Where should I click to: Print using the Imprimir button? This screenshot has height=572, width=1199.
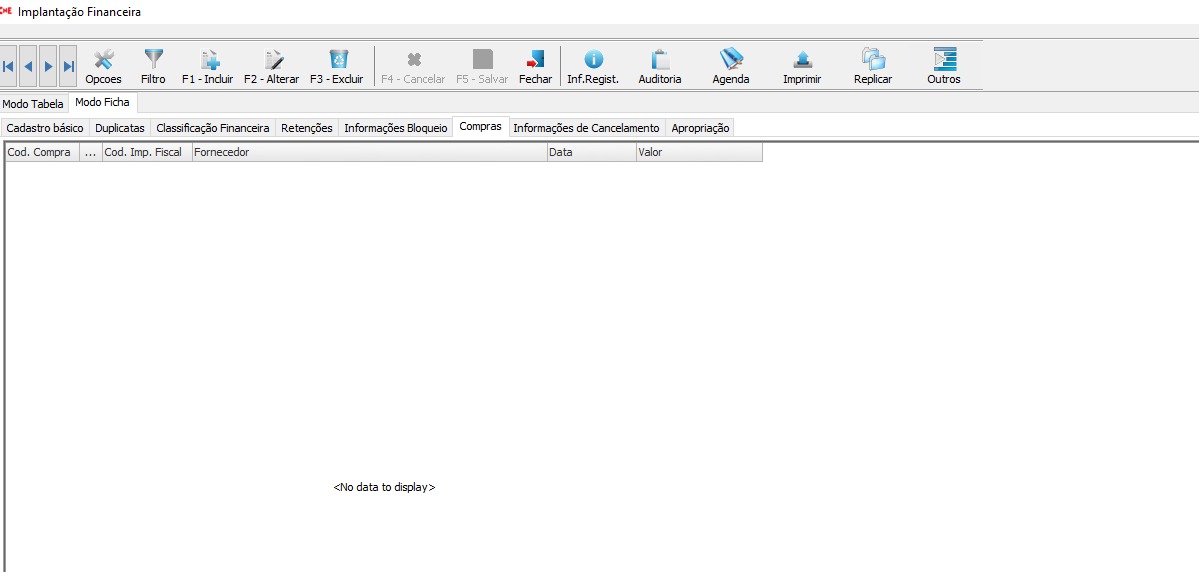click(x=802, y=67)
